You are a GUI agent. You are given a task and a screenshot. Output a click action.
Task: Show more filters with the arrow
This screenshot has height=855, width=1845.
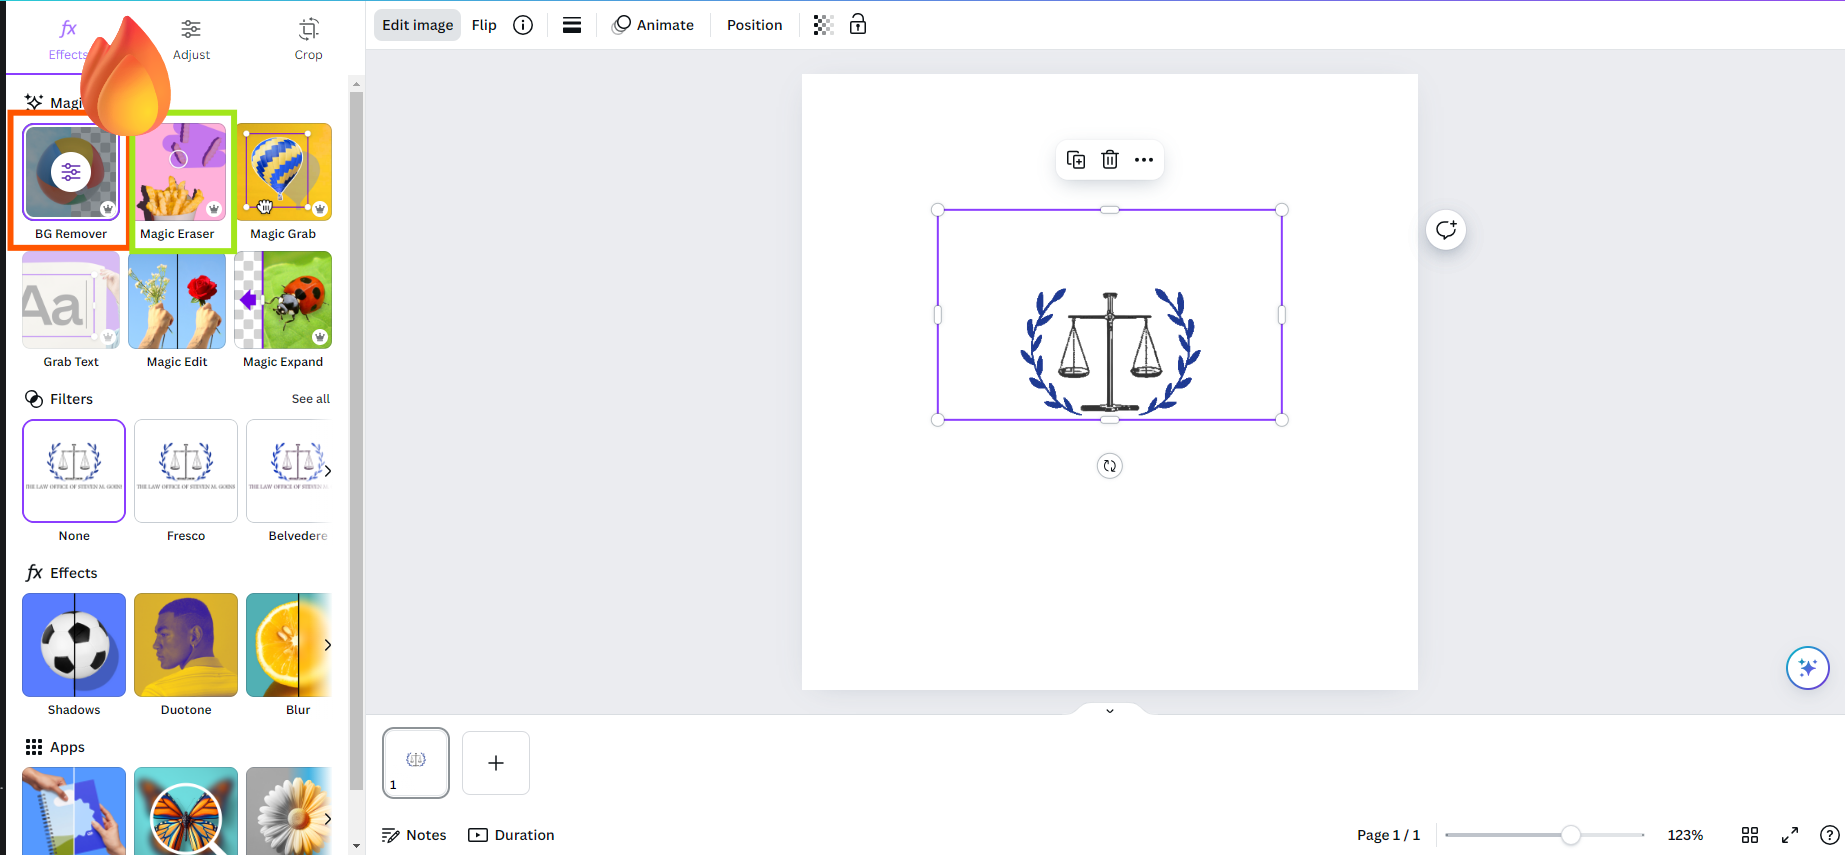(x=327, y=471)
